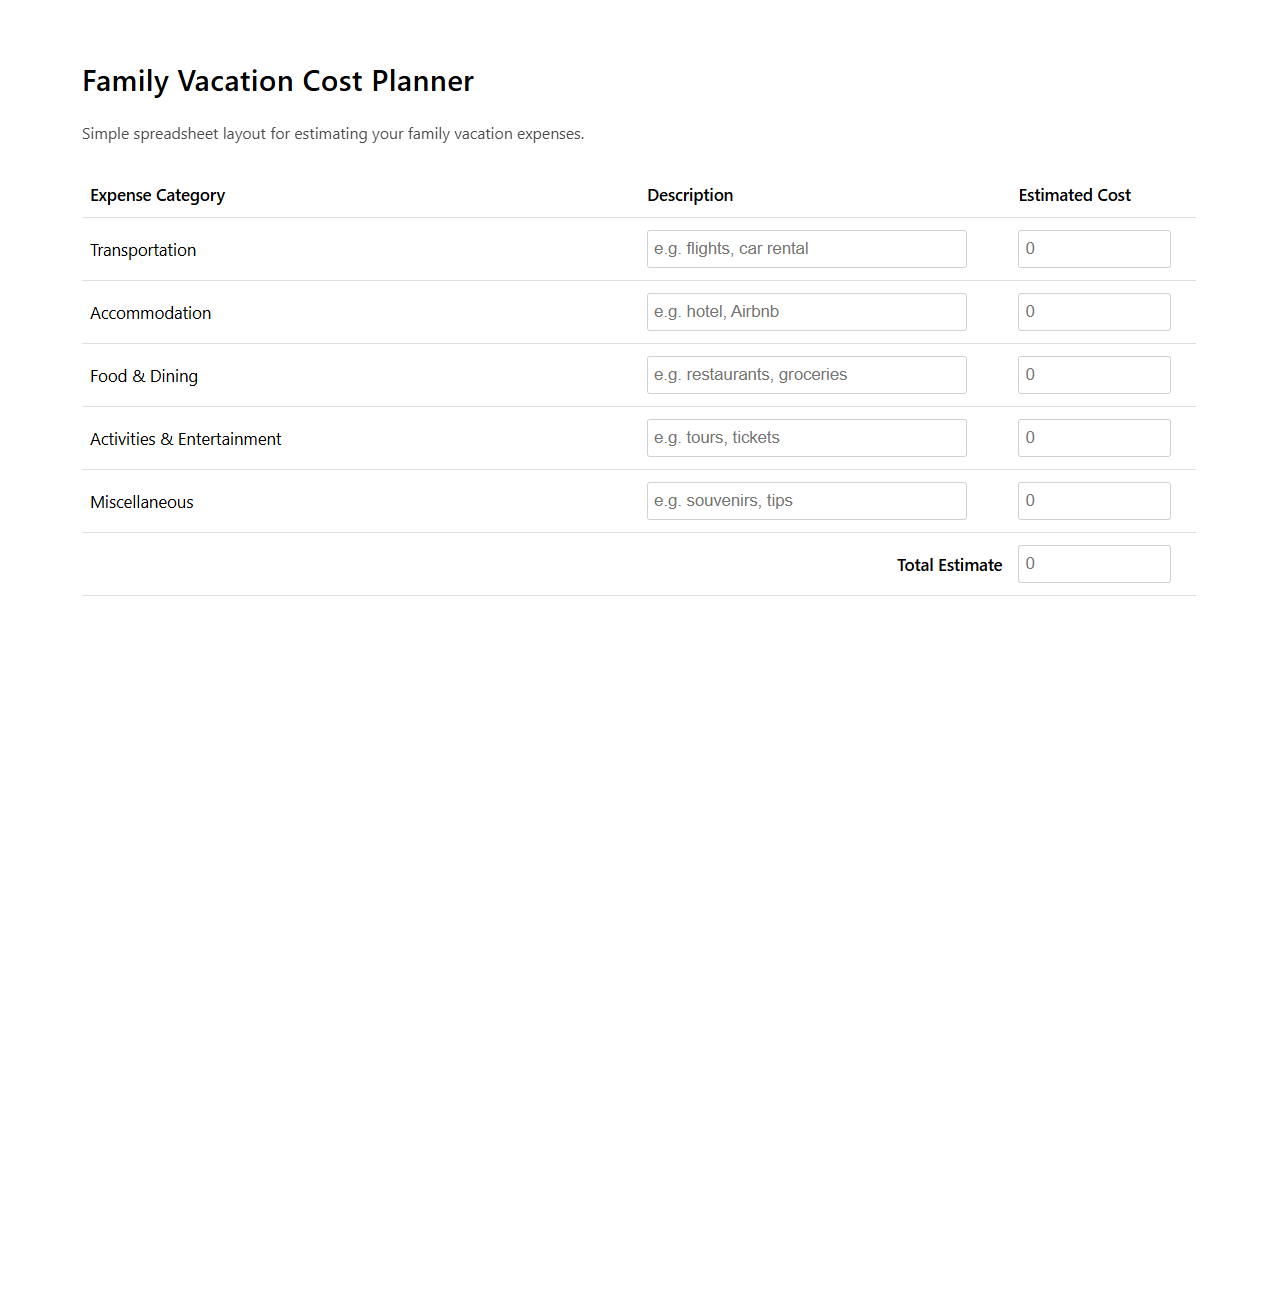Click the Estimated Cost column header
The width and height of the screenshot is (1278, 1300).
pyautogui.click(x=1074, y=195)
